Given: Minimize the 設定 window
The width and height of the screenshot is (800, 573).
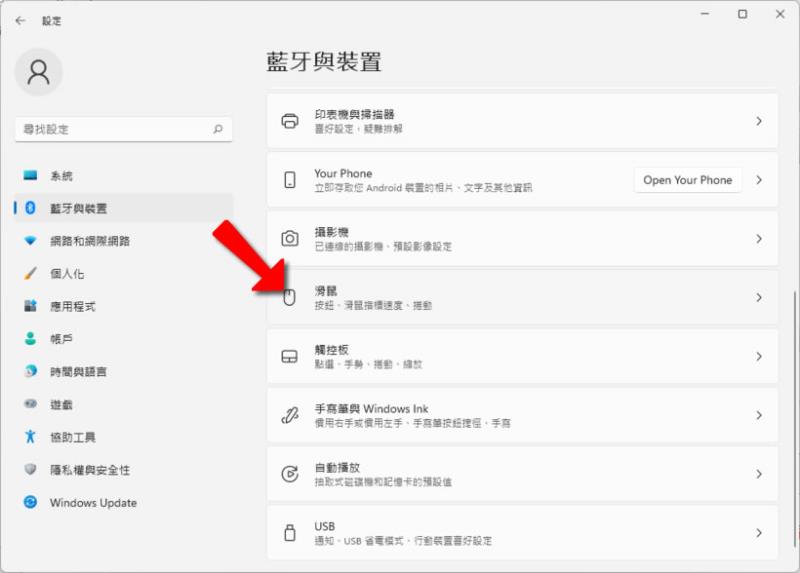Looking at the screenshot, I should pyautogui.click(x=705, y=14).
